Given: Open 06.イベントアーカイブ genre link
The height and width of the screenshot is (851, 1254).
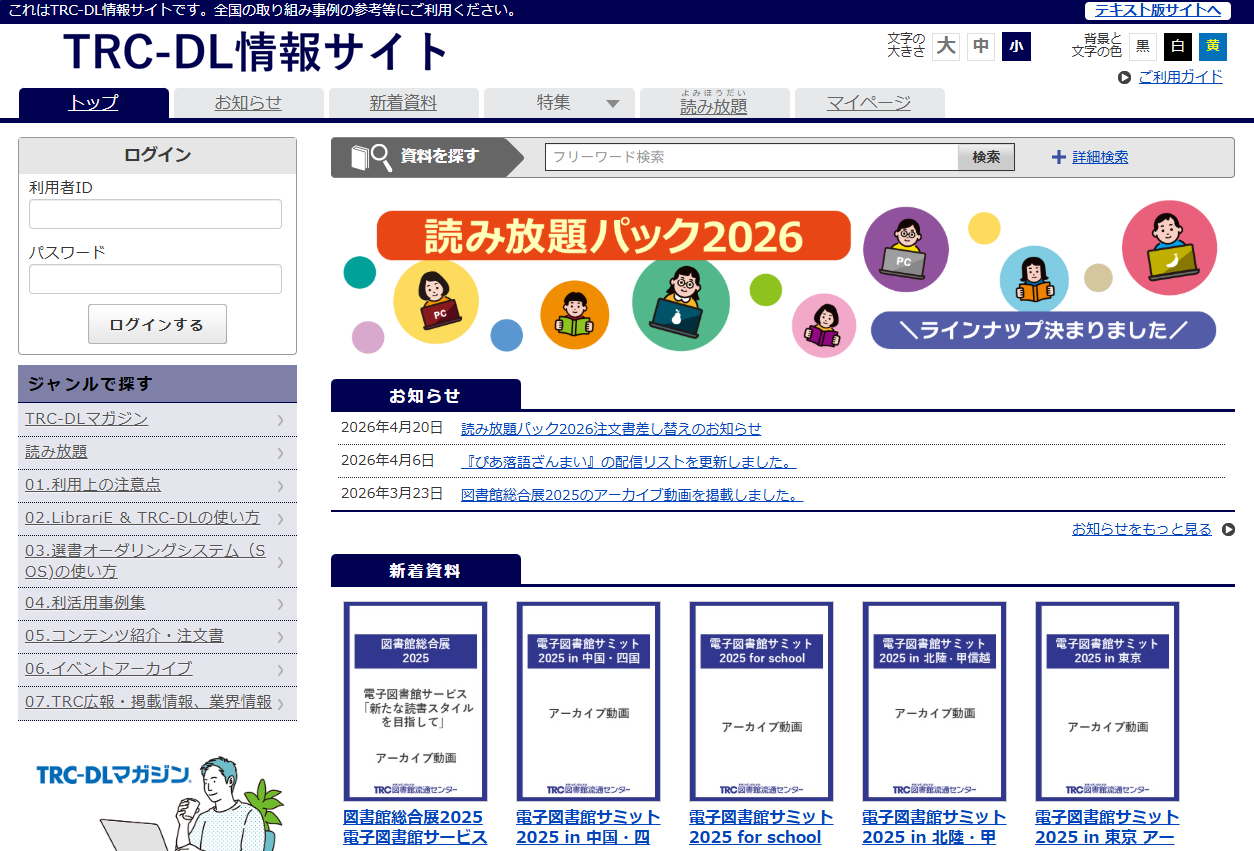Looking at the screenshot, I should pos(109,669).
